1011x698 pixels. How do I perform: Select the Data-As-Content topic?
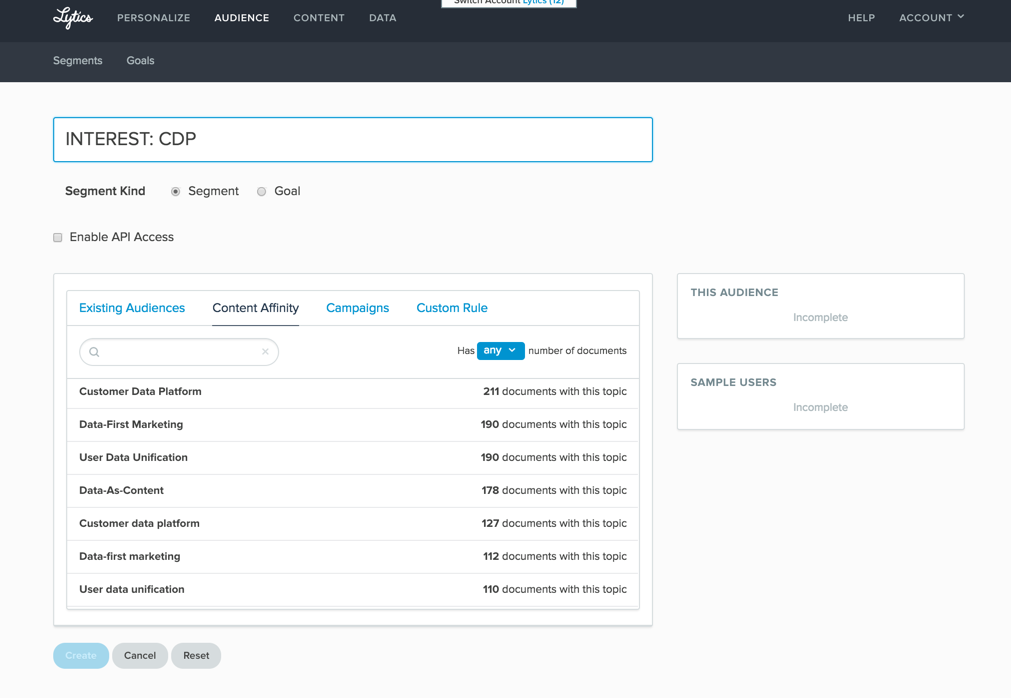(353, 490)
